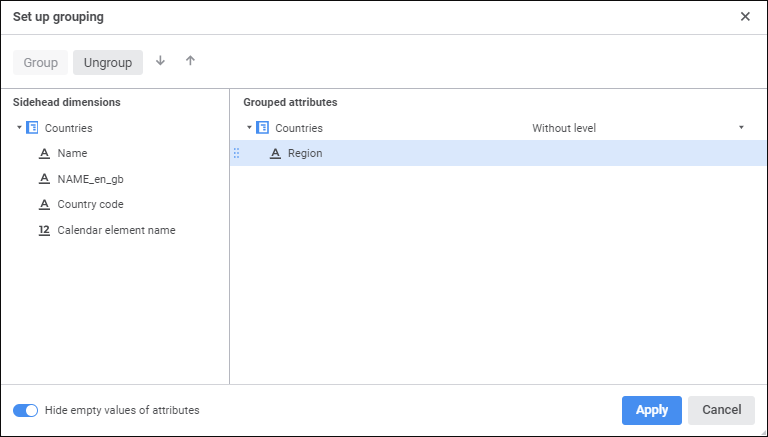This screenshot has height=437, width=768.
Task: Toggle Hide empty values of attributes switch
Action: (26, 410)
